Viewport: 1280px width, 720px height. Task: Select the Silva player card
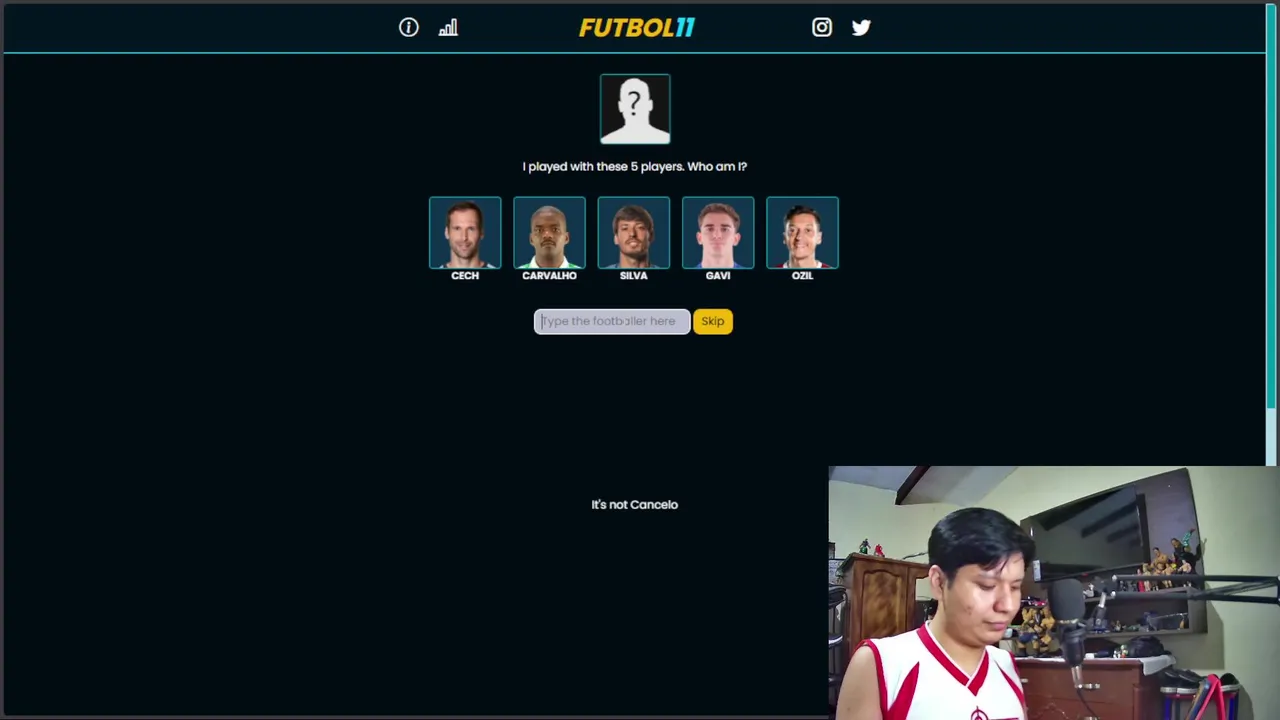633,233
